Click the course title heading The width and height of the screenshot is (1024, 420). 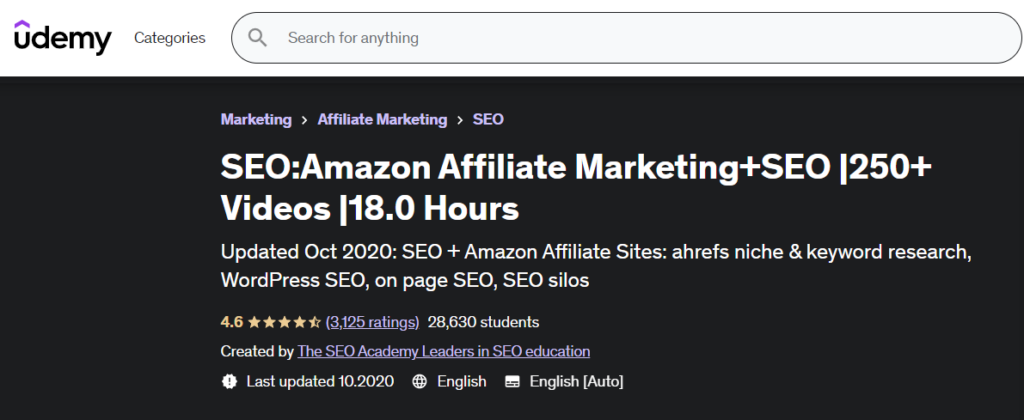[x=576, y=188]
